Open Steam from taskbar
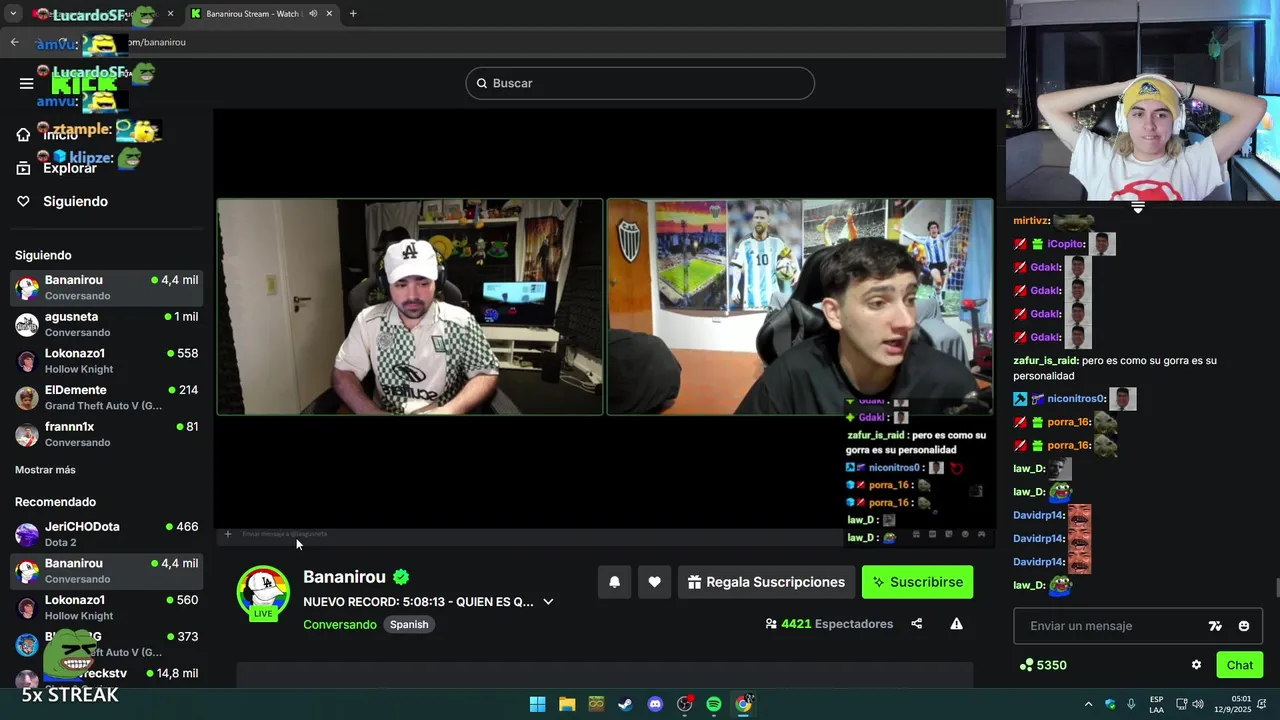This screenshot has width=1280, height=720. click(625, 704)
